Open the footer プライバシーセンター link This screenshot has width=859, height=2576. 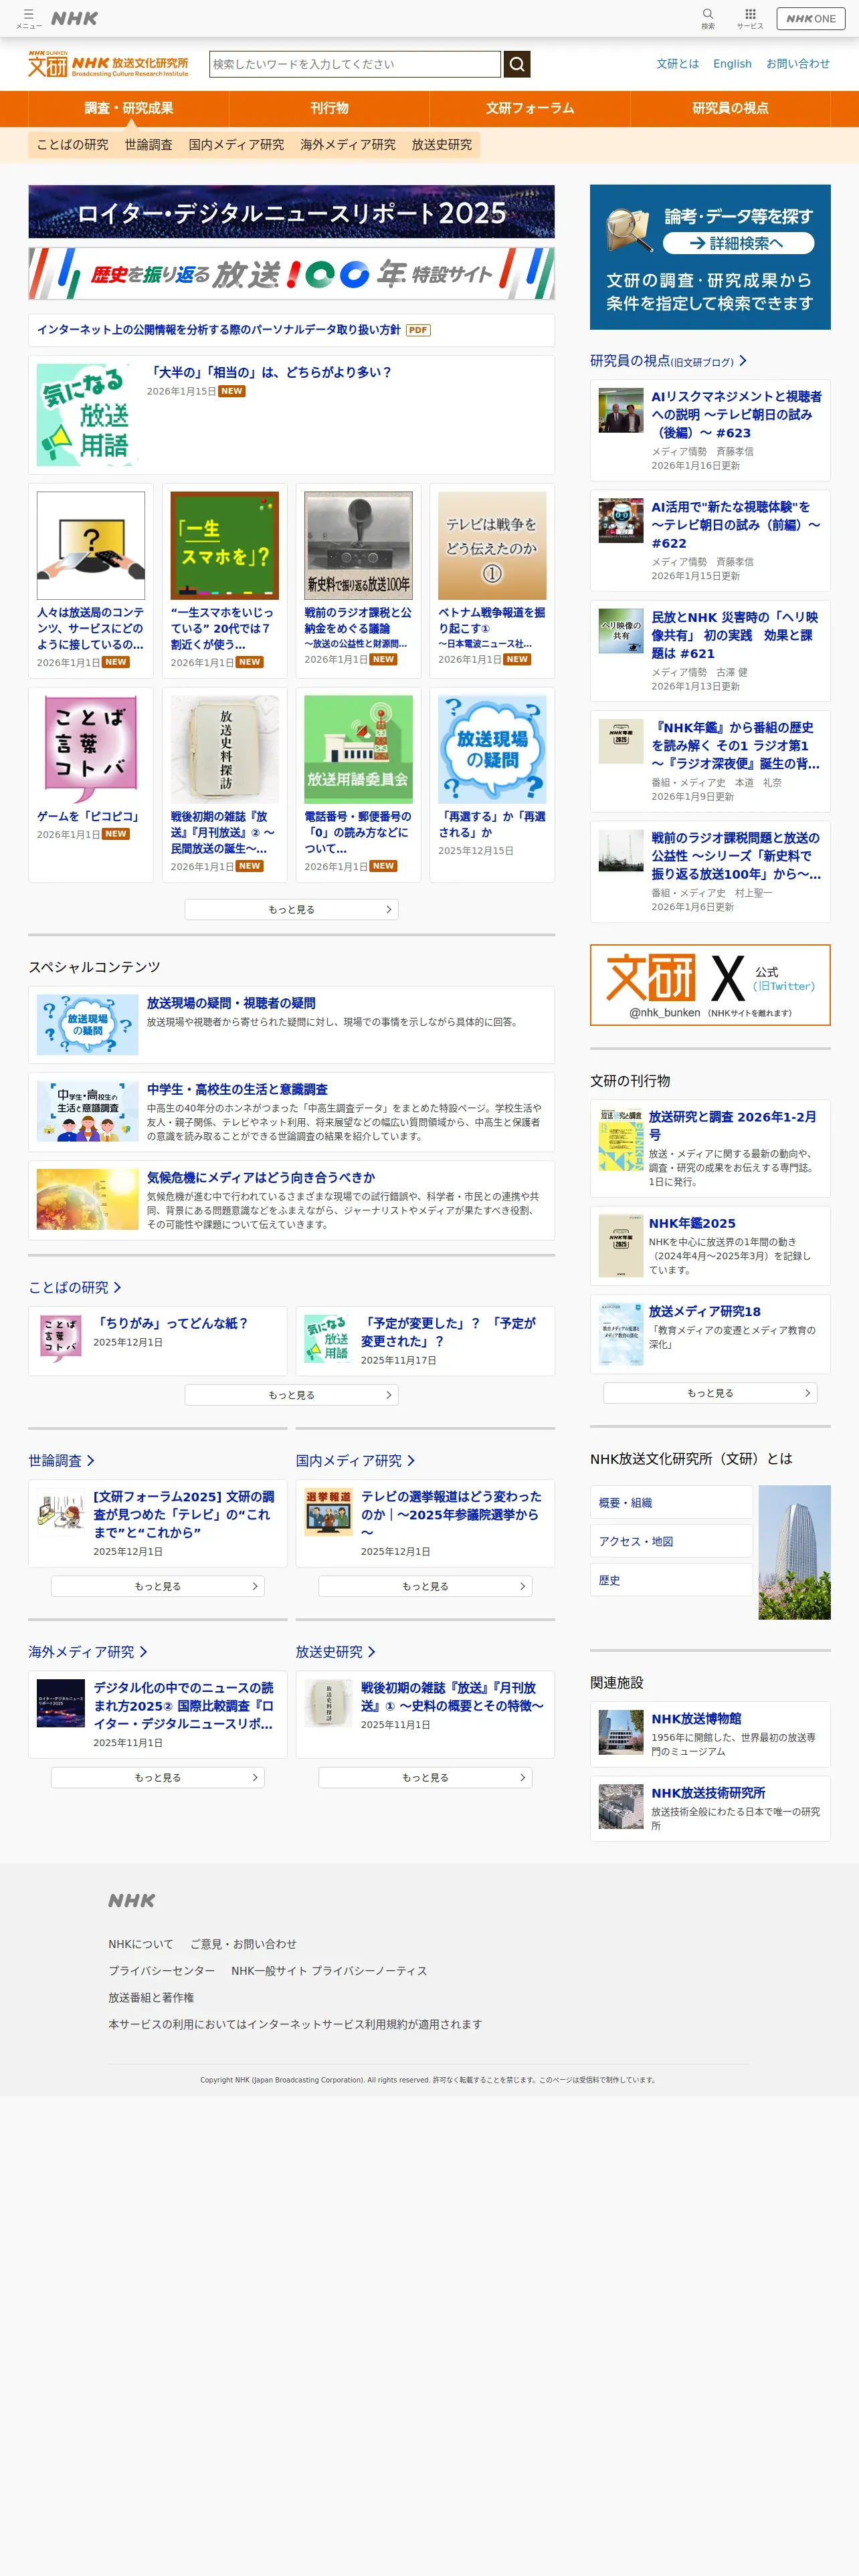[162, 1971]
